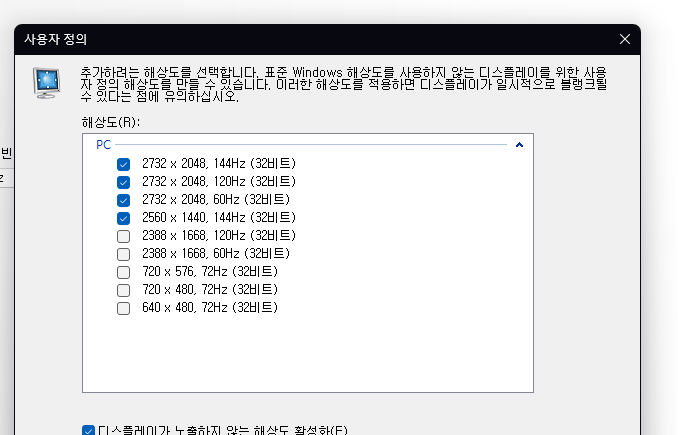Click the empty area below the resolution list
The width and height of the screenshot is (678, 435).
pos(307,355)
